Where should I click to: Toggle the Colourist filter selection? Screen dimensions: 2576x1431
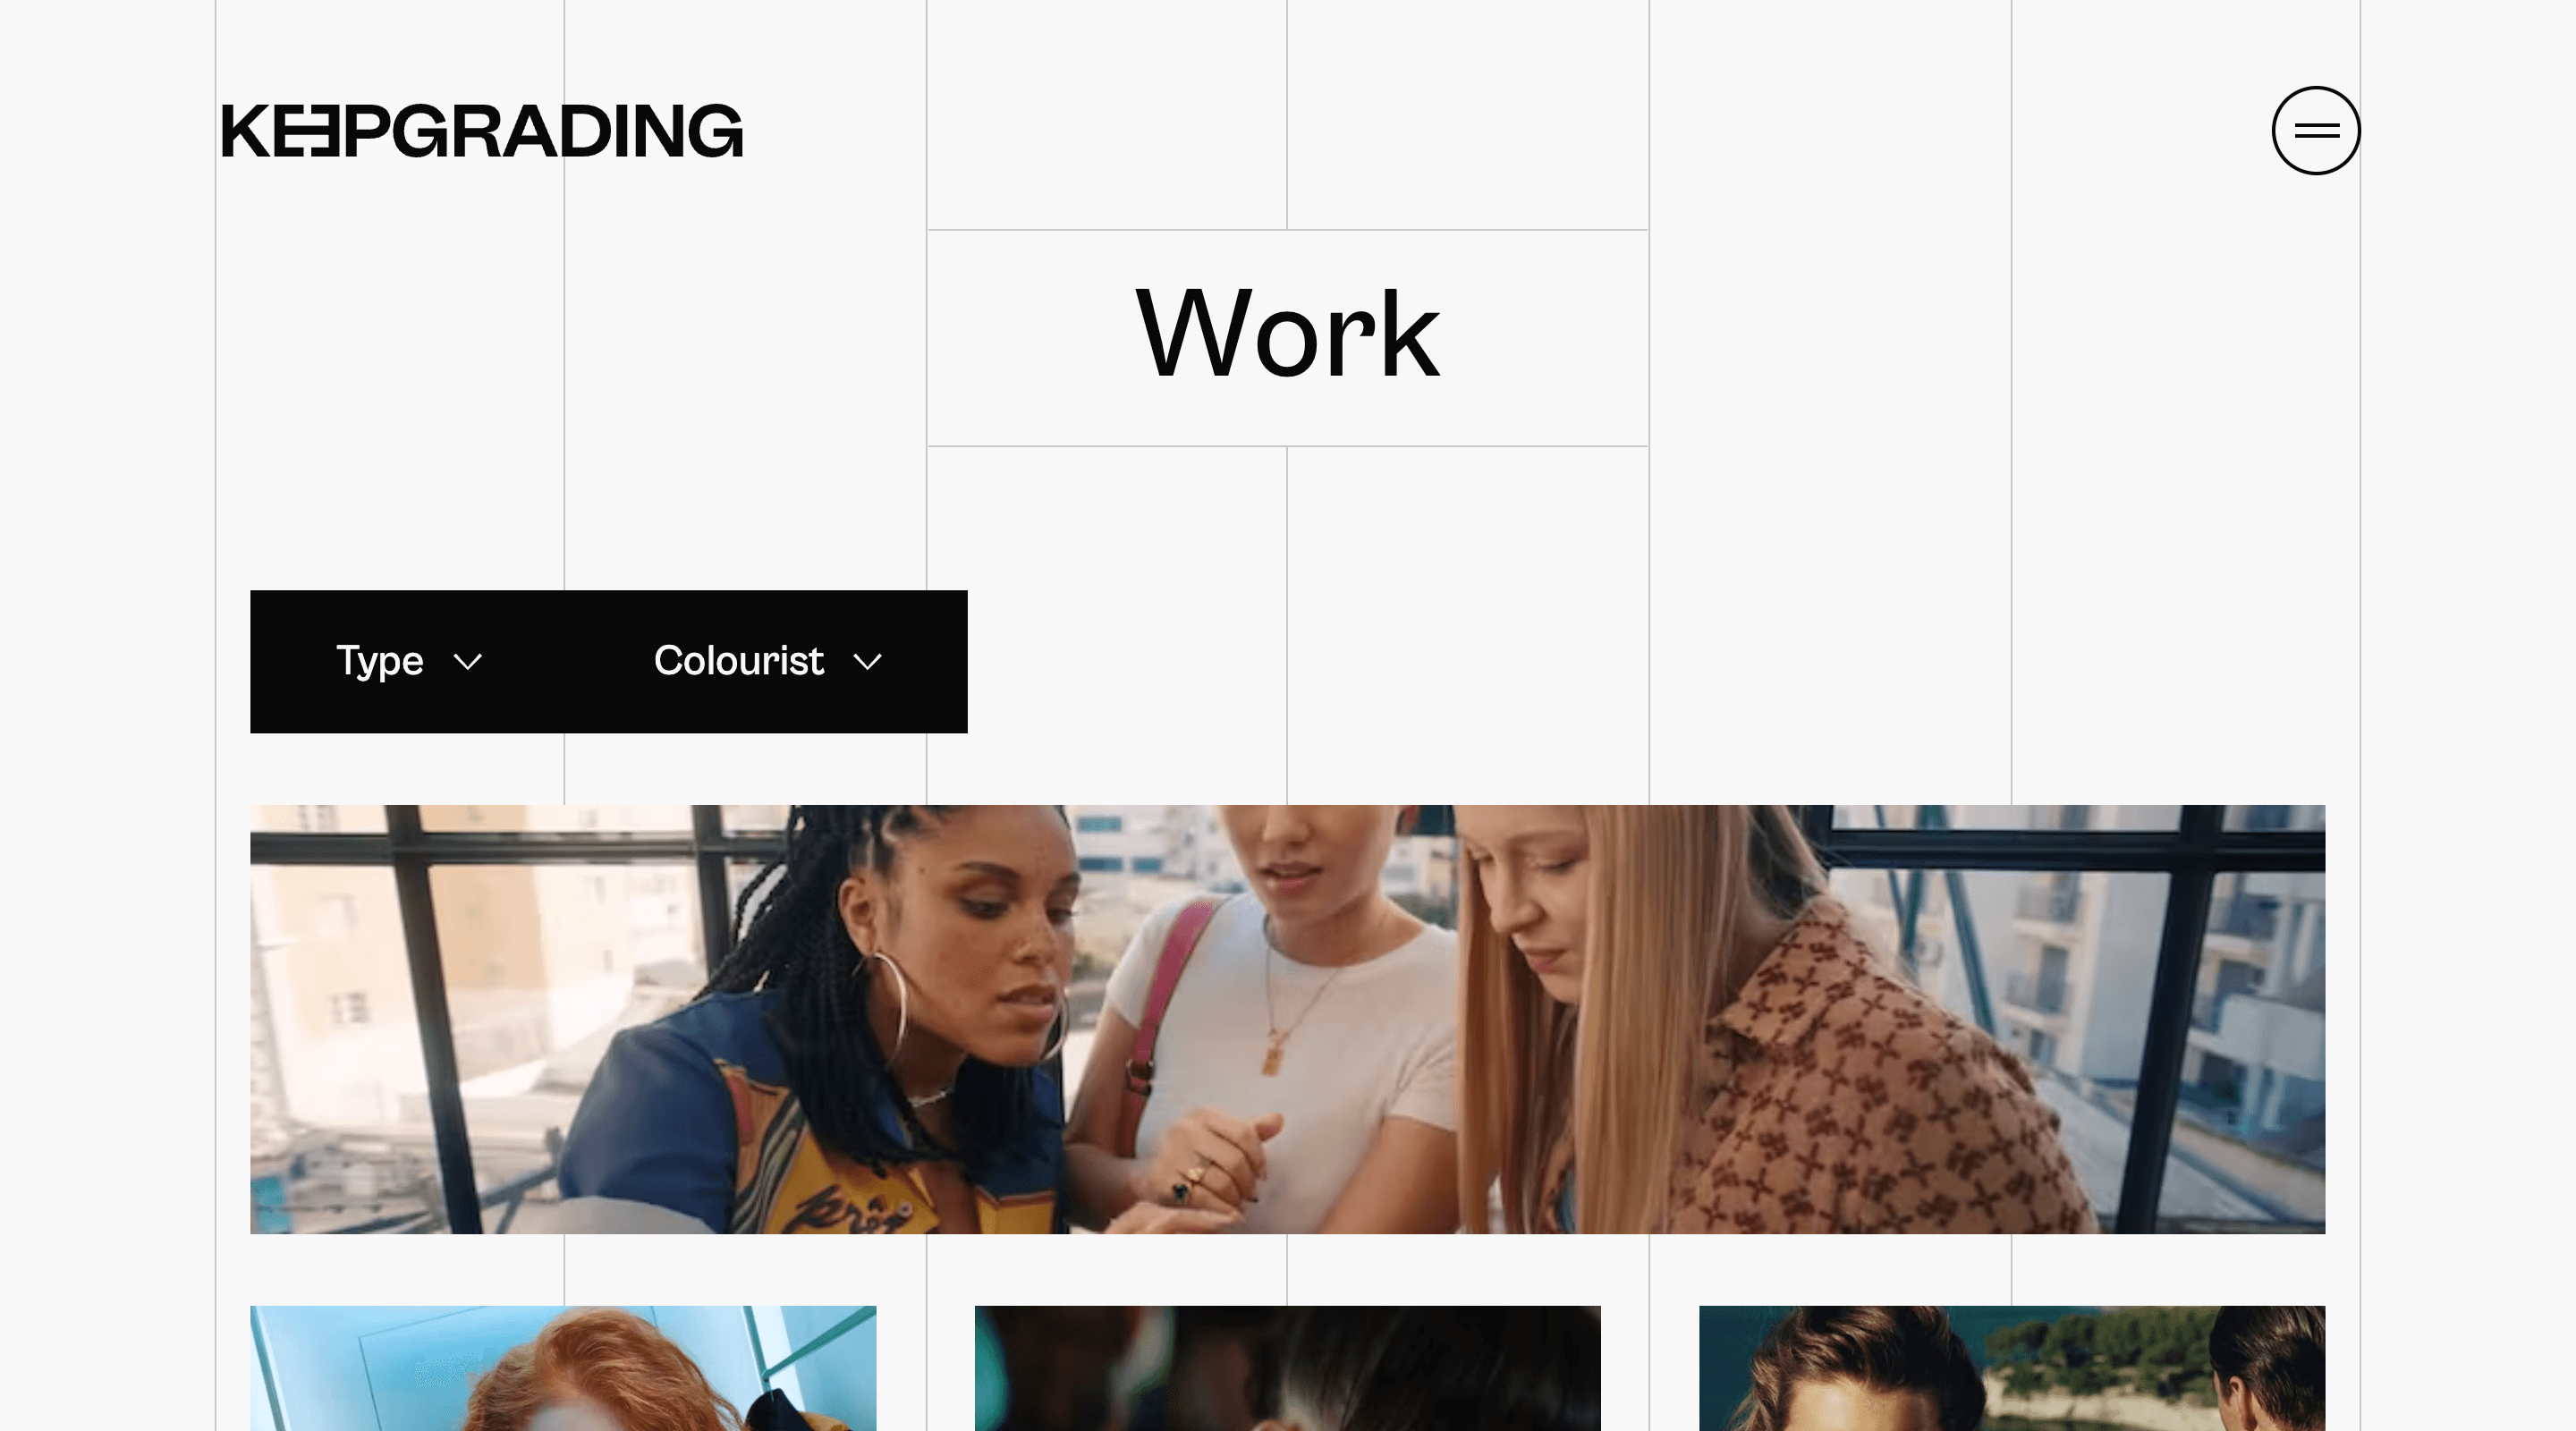(x=770, y=661)
